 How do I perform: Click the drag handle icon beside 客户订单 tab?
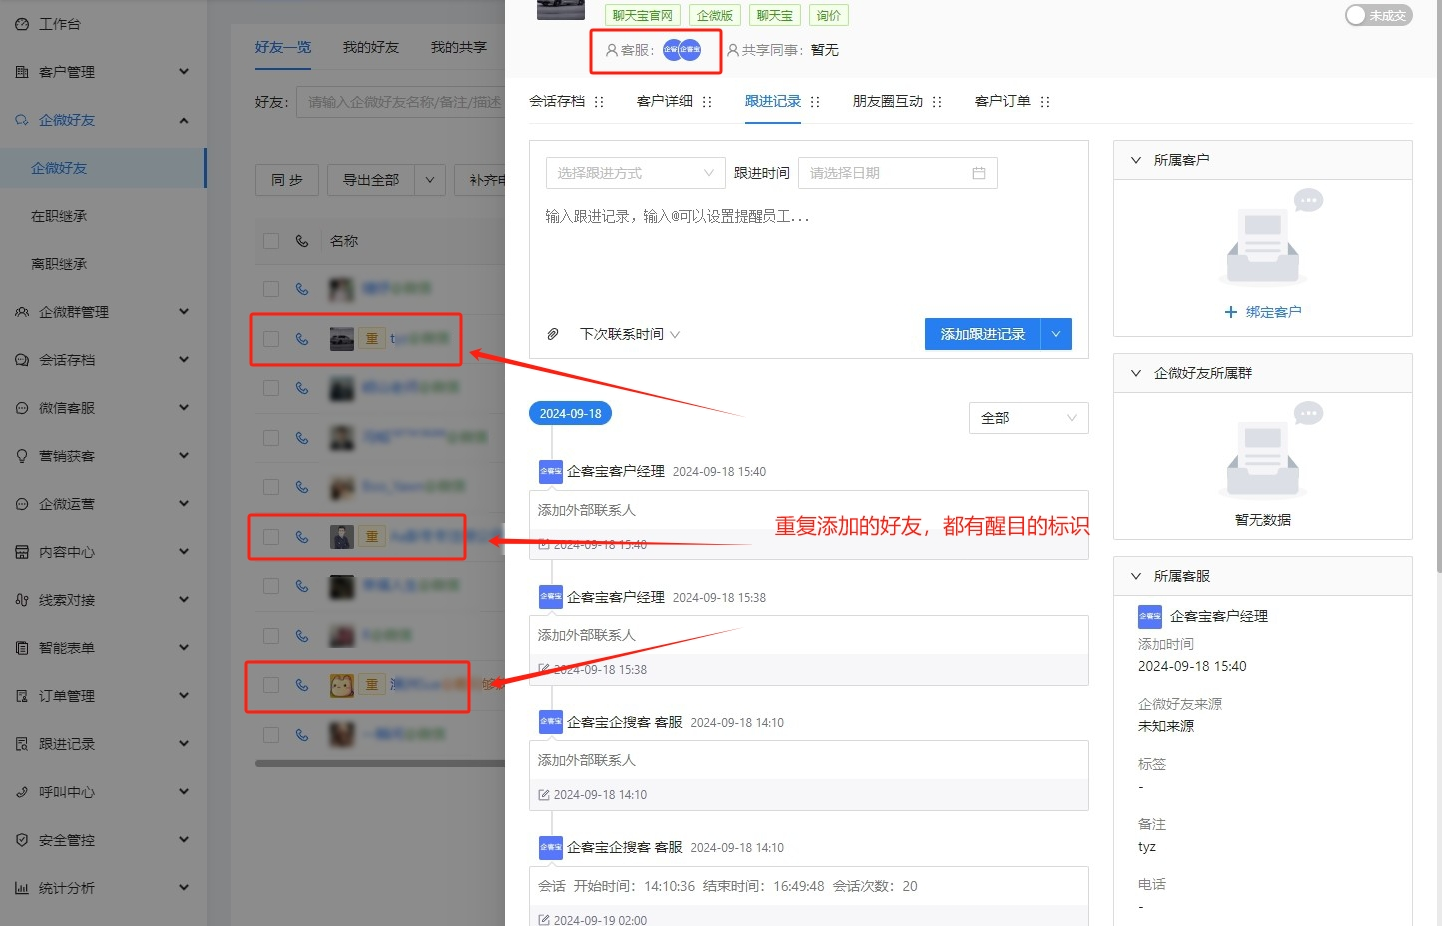point(1045,102)
